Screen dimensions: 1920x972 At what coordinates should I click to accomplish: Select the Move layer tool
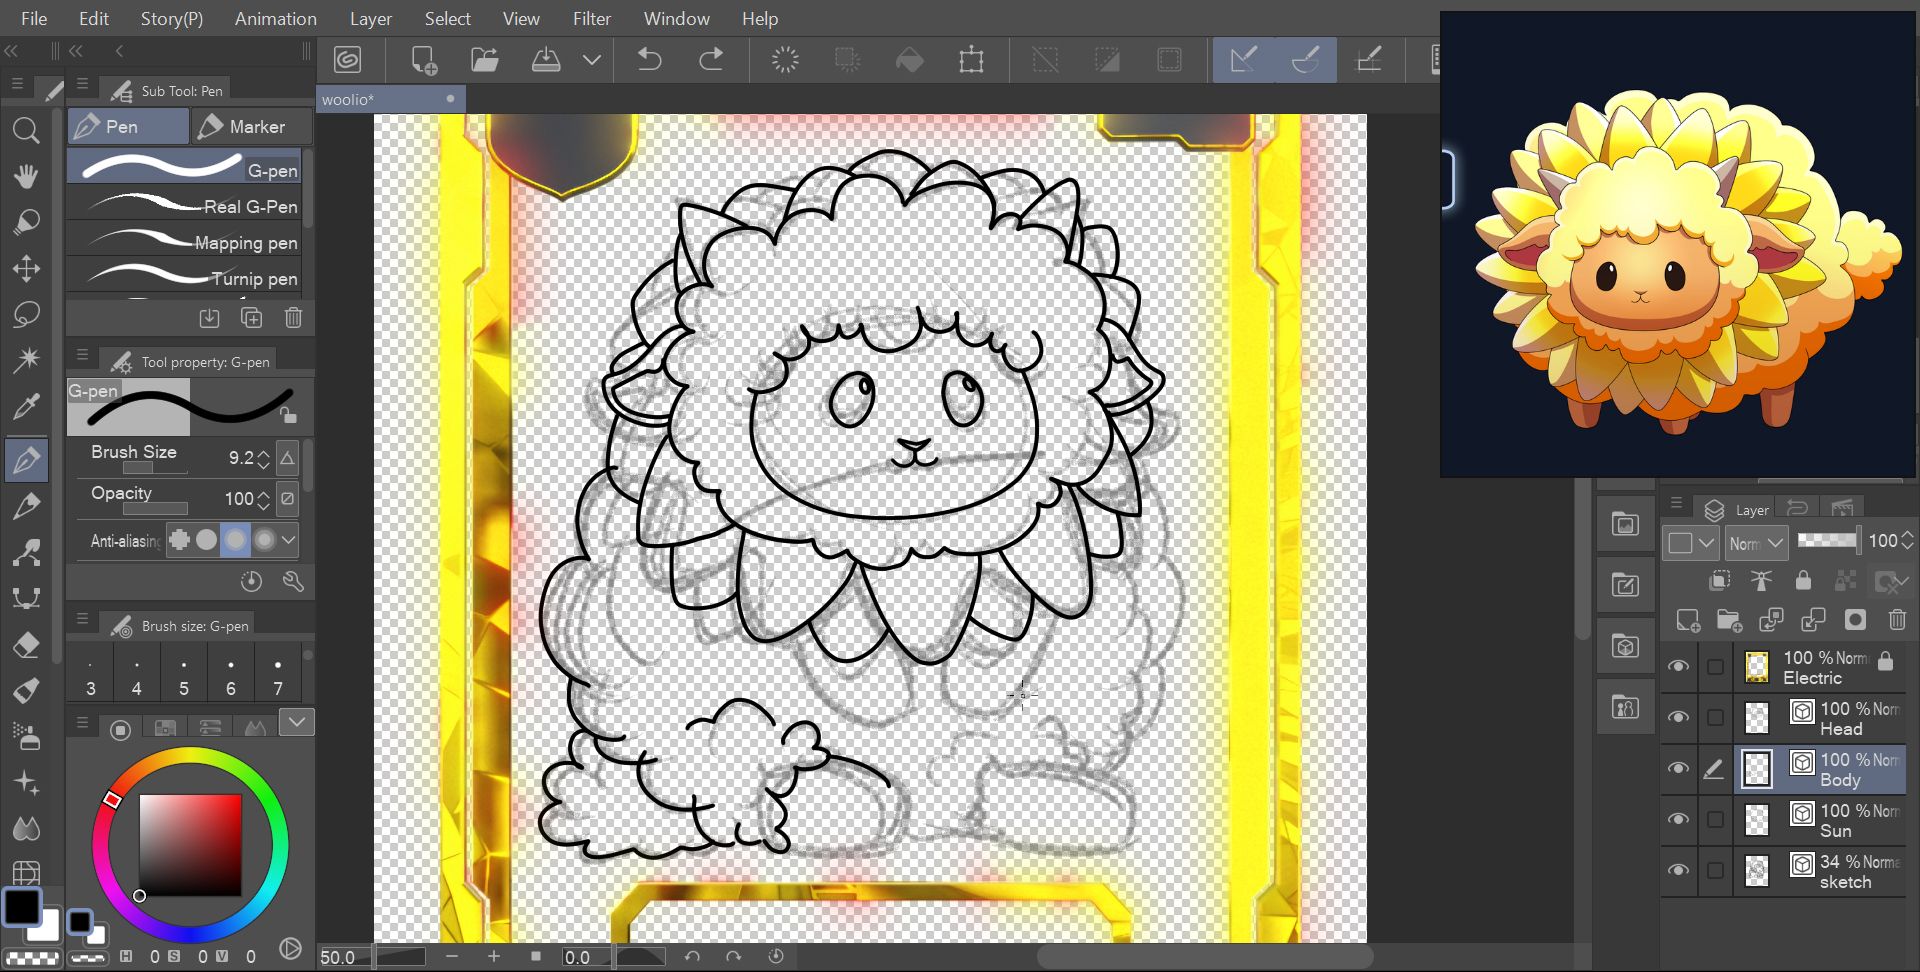(26, 268)
